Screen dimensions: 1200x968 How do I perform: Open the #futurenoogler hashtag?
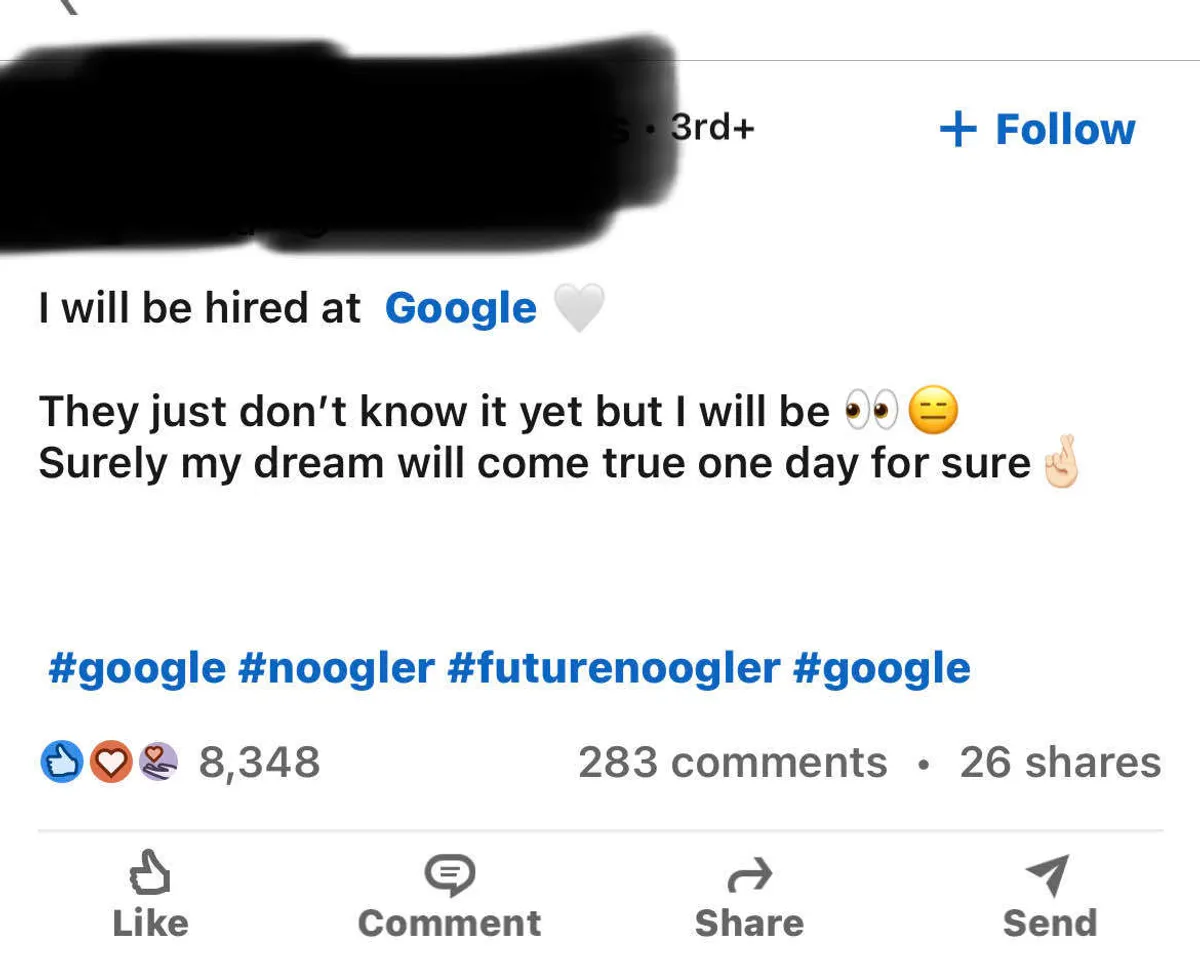[613, 668]
